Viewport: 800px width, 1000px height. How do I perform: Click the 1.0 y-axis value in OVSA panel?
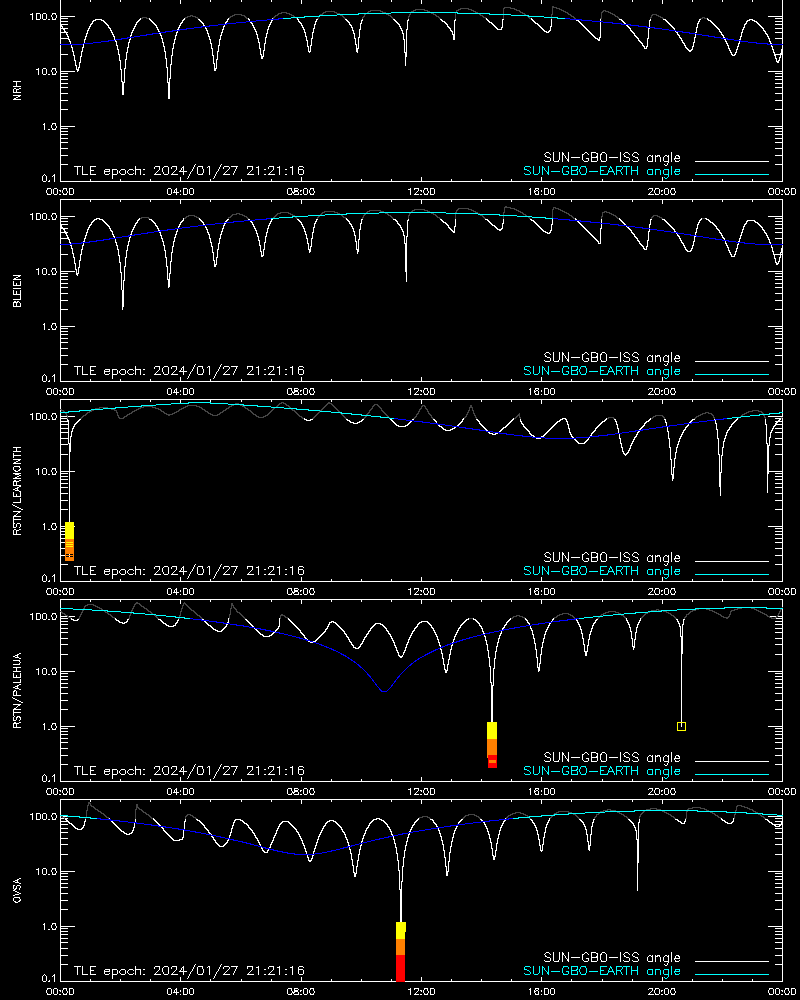pyautogui.click(x=48, y=927)
